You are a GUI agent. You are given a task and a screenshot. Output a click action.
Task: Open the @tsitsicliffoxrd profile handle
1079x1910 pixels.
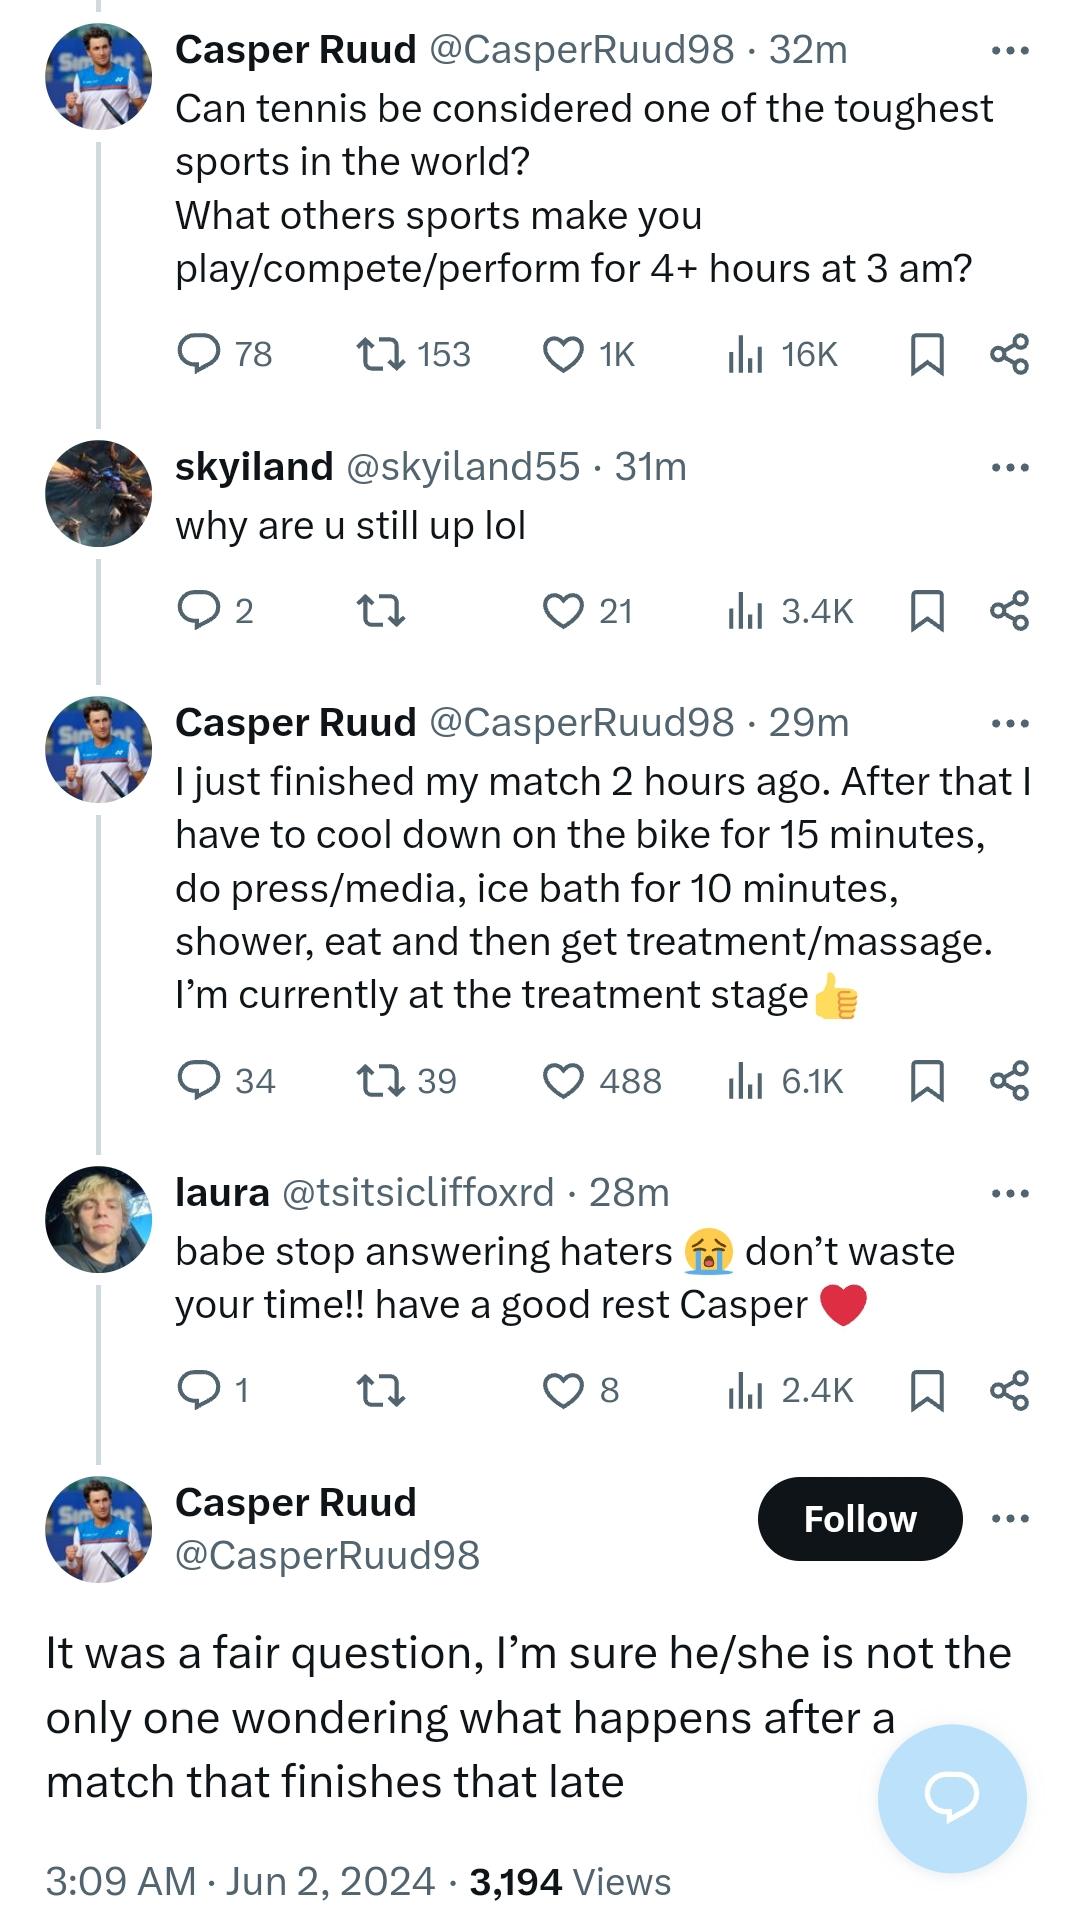click(x=418, y=1192)
